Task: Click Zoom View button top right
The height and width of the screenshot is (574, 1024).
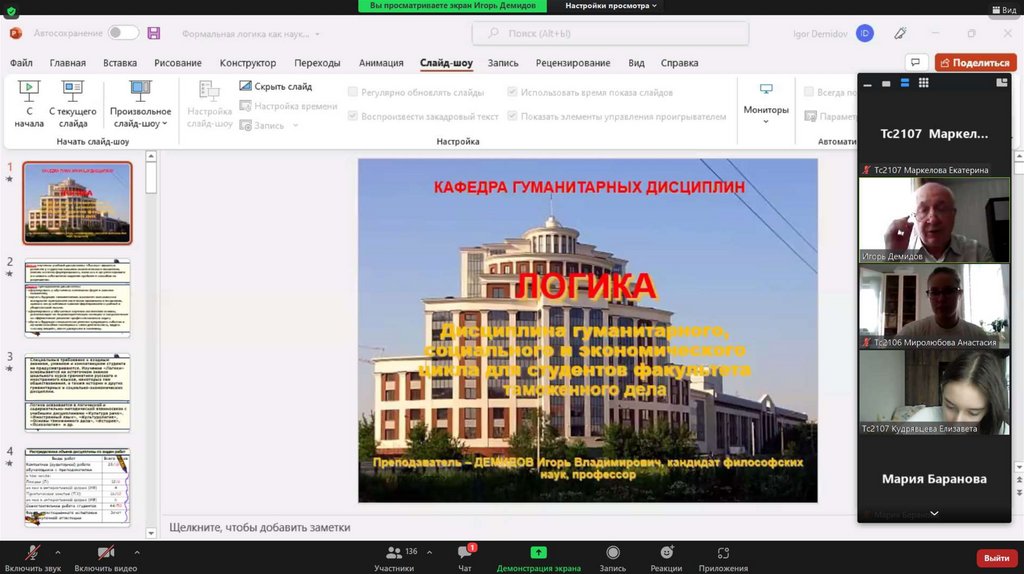Action: coord(1005,10)
